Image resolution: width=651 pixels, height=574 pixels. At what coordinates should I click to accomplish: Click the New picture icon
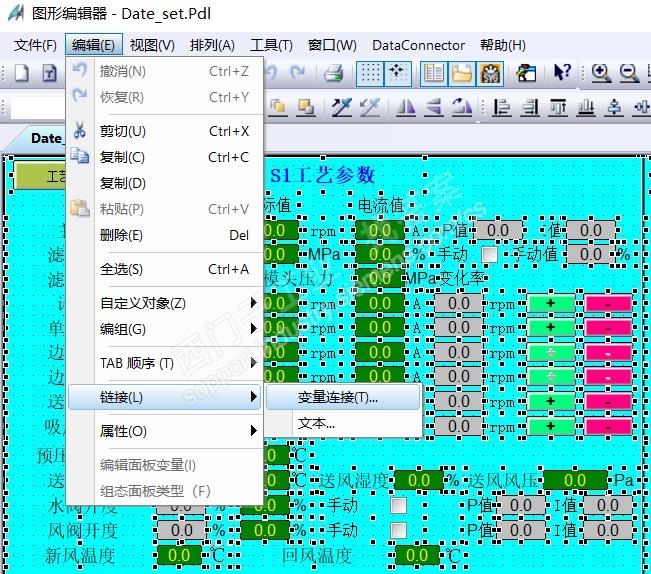(22, 73)
